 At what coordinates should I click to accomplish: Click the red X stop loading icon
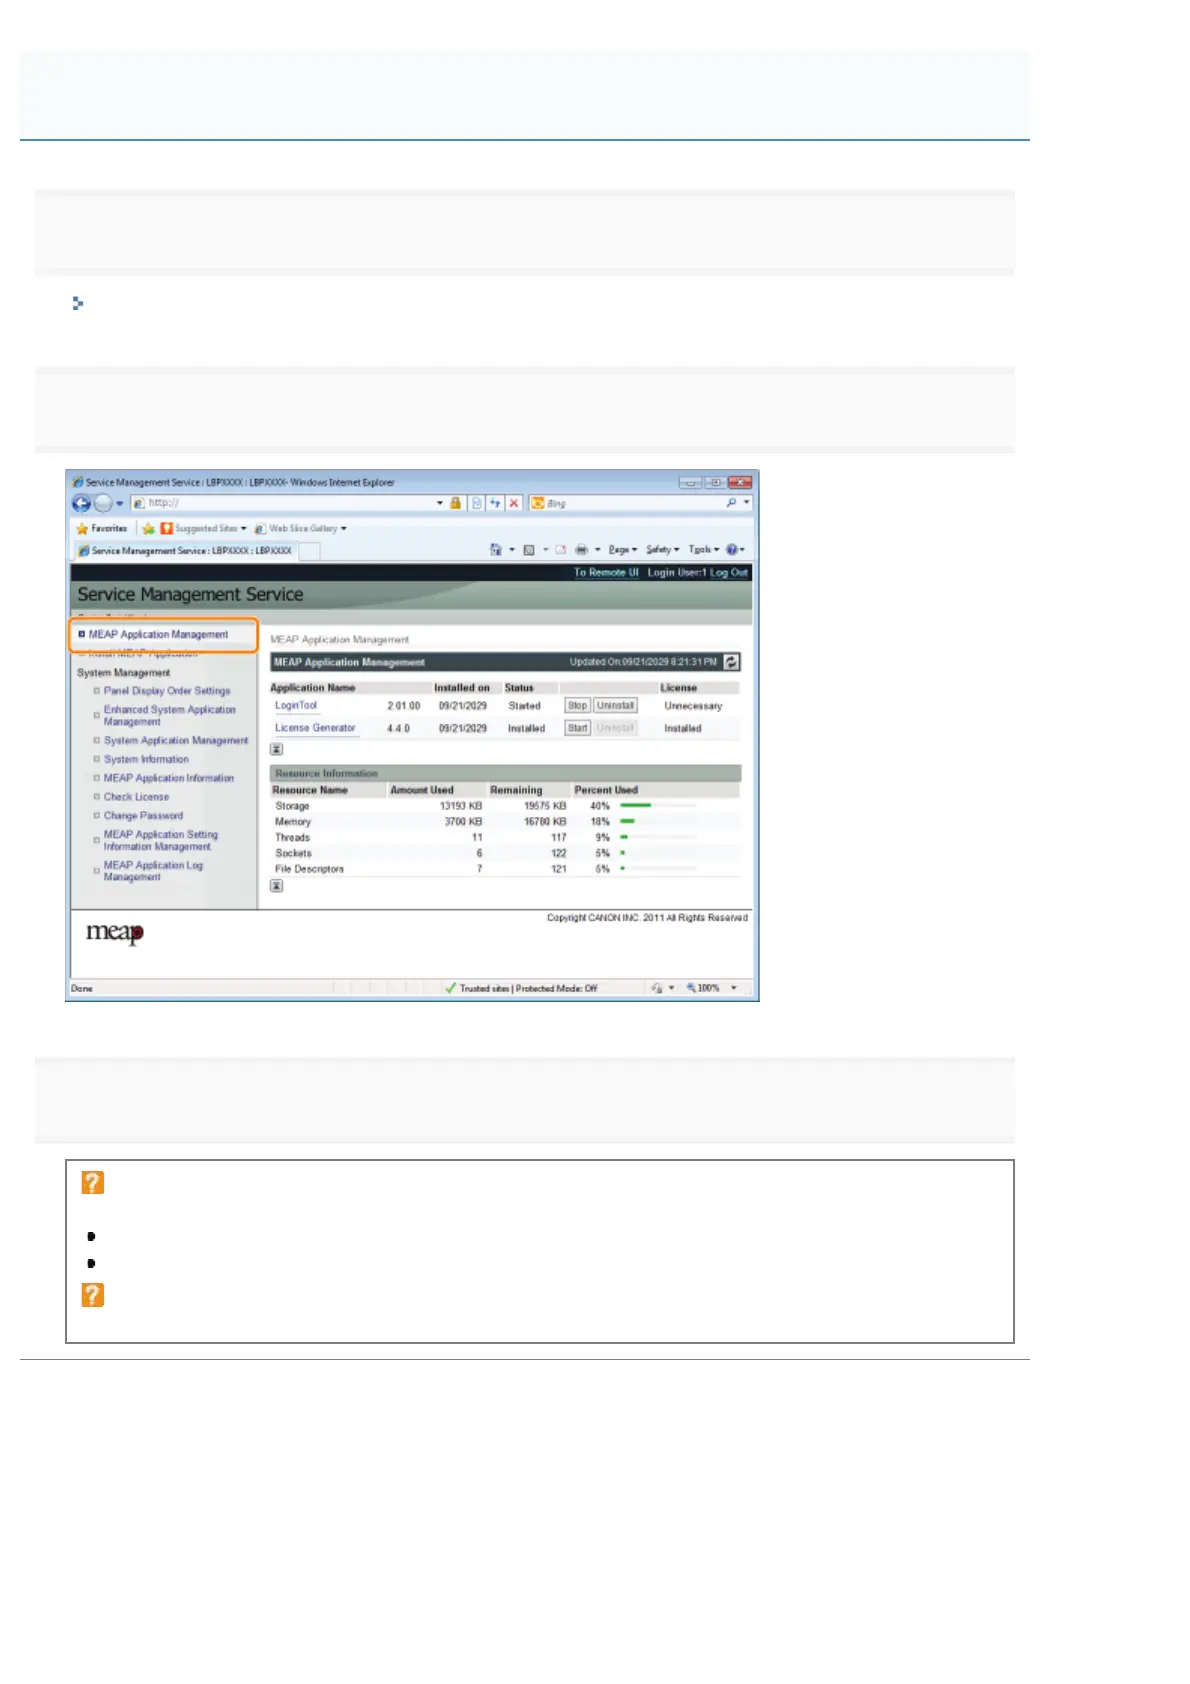tap(514, 503)
